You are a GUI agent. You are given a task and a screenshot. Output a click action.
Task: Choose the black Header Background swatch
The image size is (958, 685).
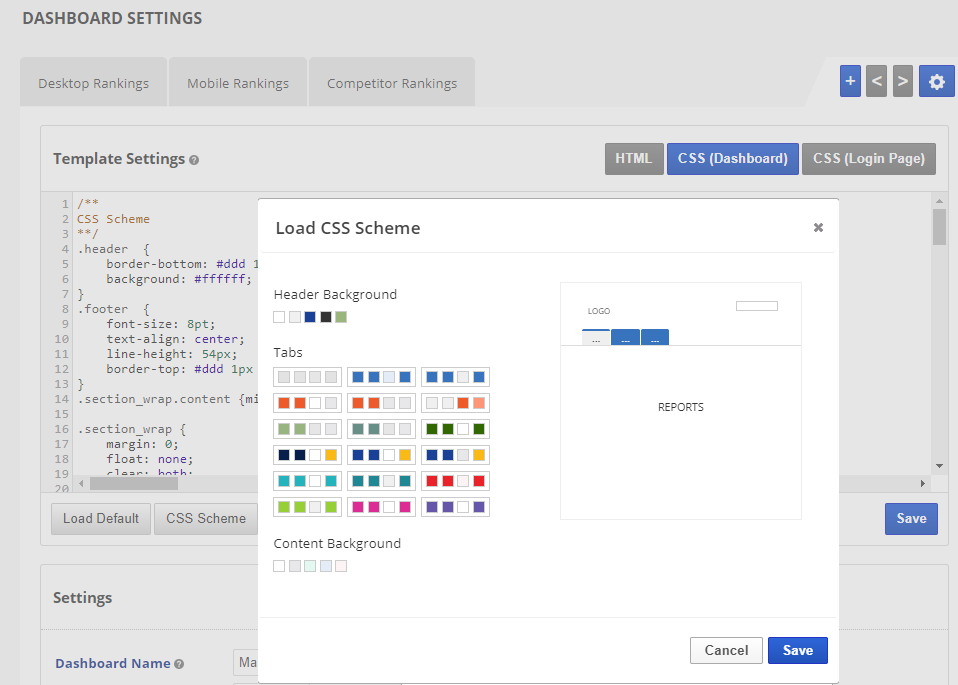pyautogui.click(x=326, y=317)
